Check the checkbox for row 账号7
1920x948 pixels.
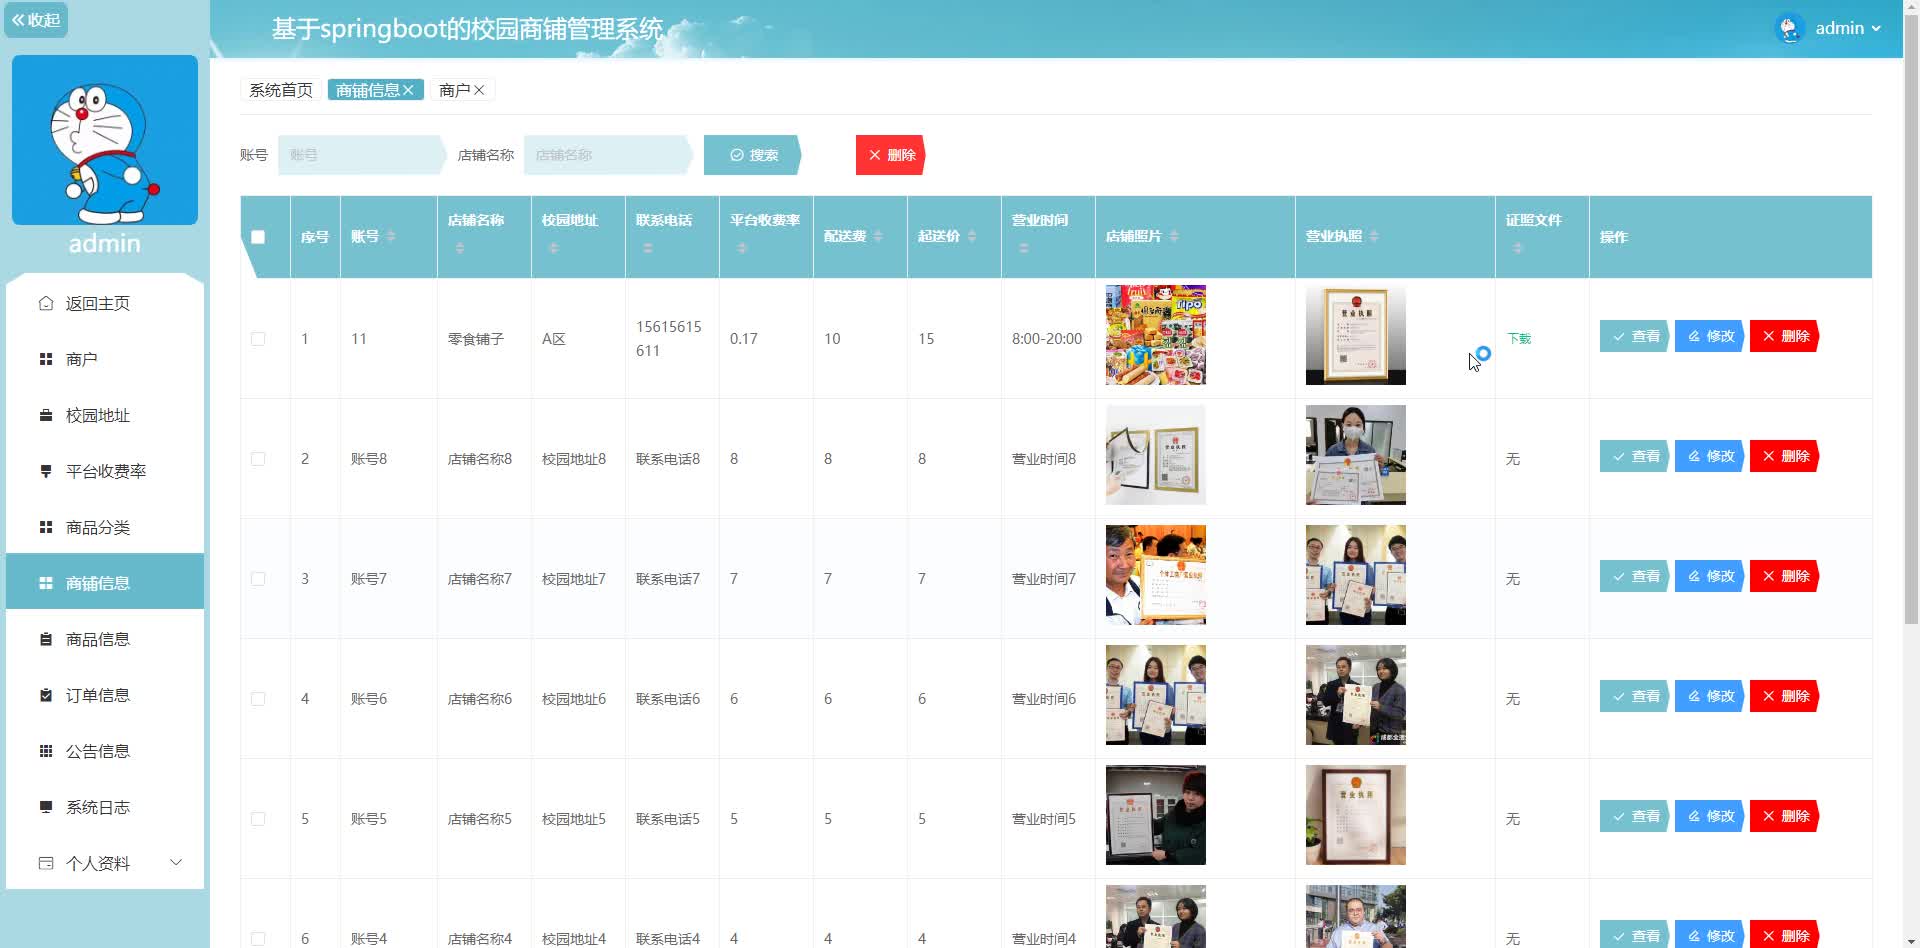pyautogui.click(x=258, y=579)
